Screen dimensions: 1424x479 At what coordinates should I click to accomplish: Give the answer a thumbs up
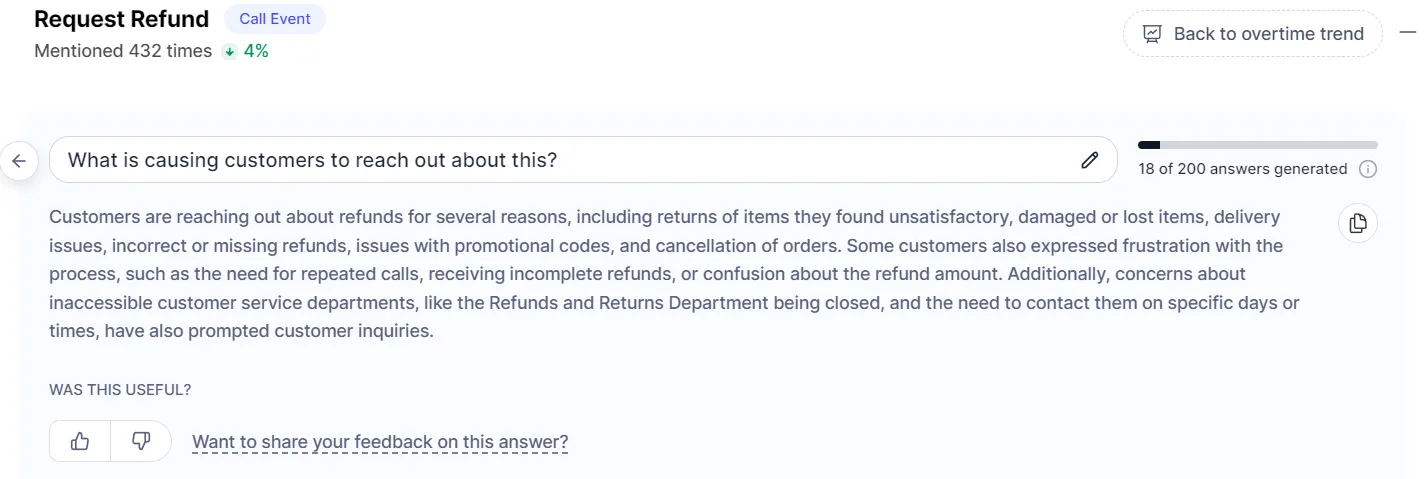80,441
